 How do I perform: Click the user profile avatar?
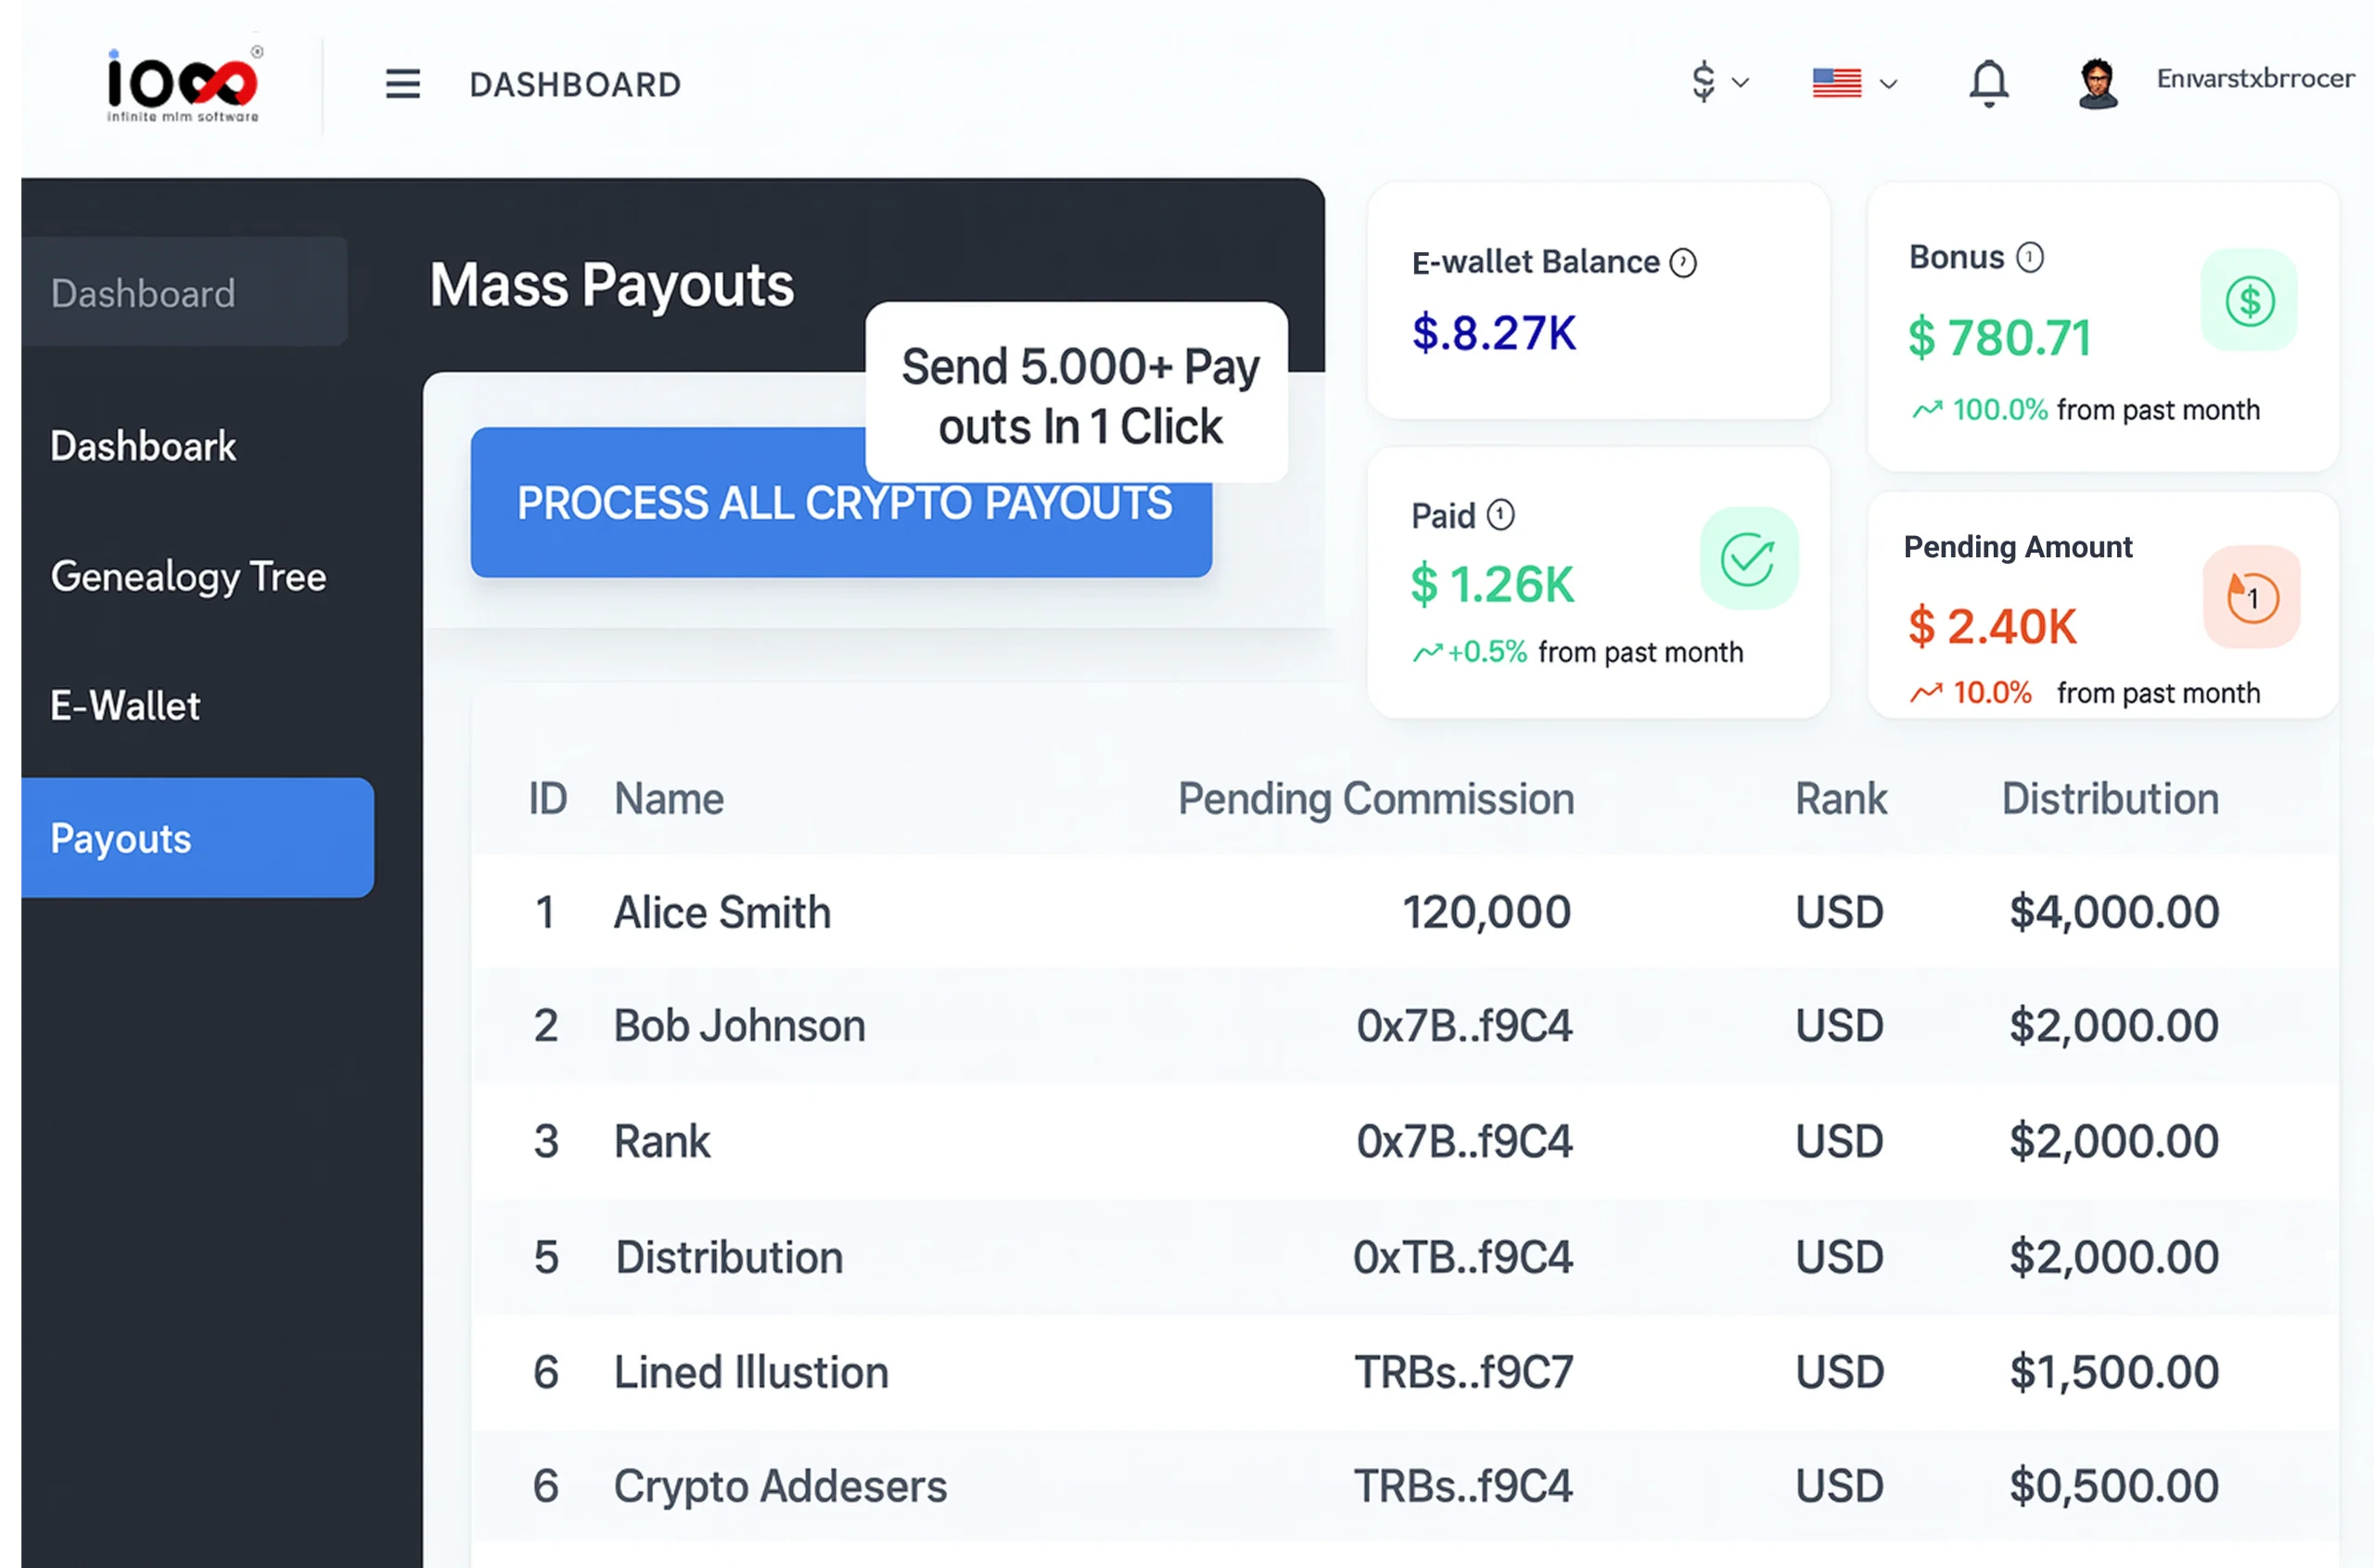pos(2097,84)
